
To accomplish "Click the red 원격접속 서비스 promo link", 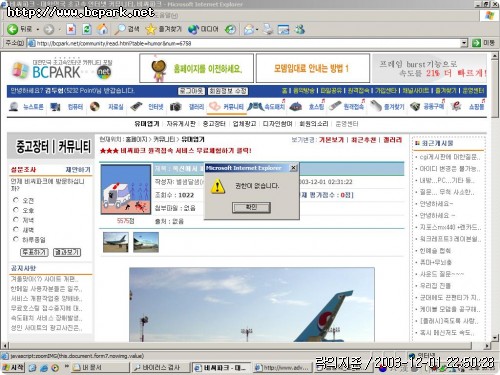I will (x=176, y=151).
